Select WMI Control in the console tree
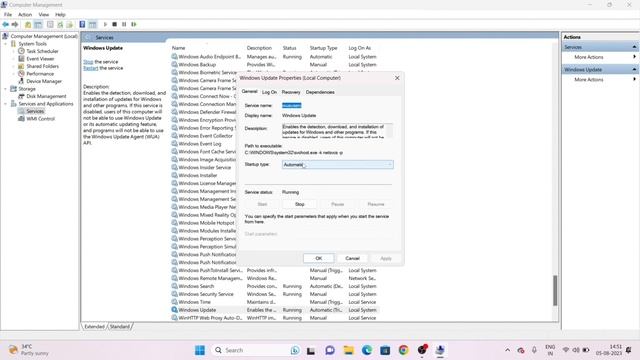 click(40, 119)
